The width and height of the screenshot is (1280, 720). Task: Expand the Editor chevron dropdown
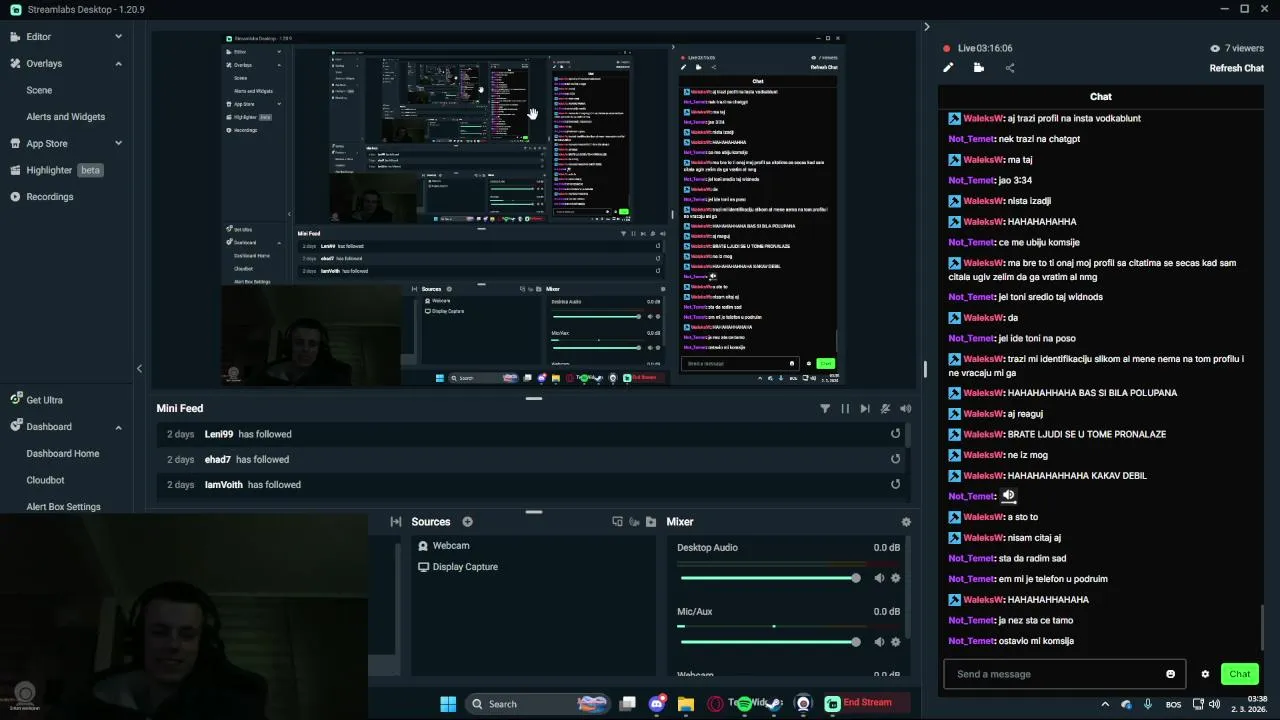tap(118, 37)
